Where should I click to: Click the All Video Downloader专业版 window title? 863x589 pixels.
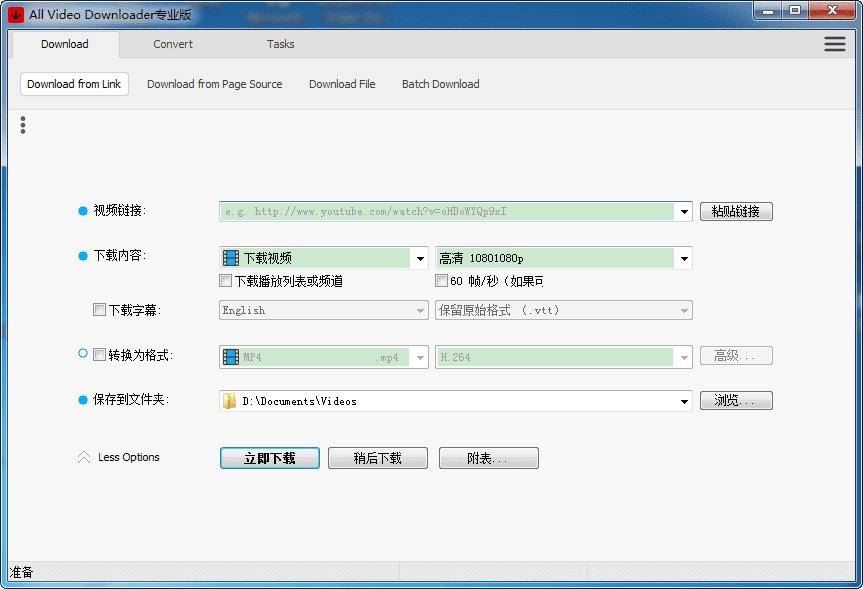click(110, 14)
